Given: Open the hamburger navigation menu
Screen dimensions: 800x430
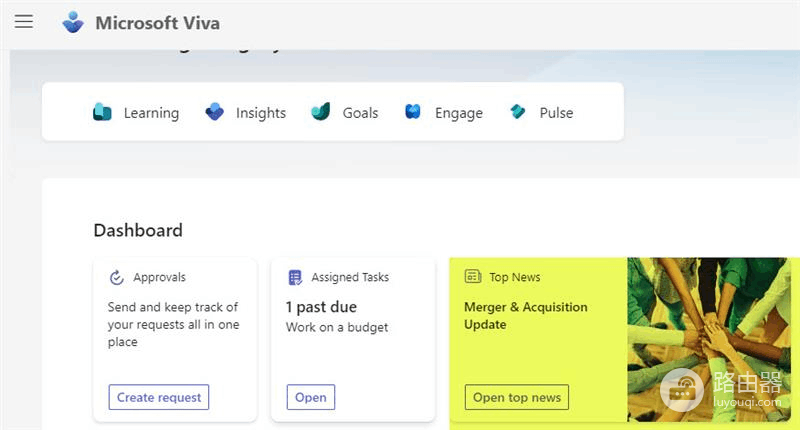Looking at the screenshot, I should pyautogui.click(x=24, y=21).
